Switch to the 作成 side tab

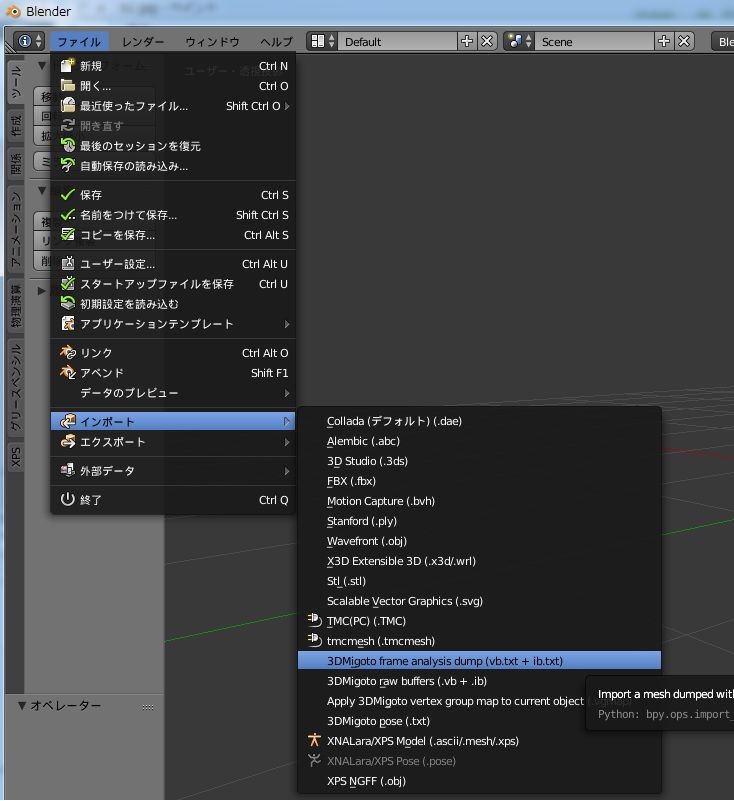click(16, 126)
